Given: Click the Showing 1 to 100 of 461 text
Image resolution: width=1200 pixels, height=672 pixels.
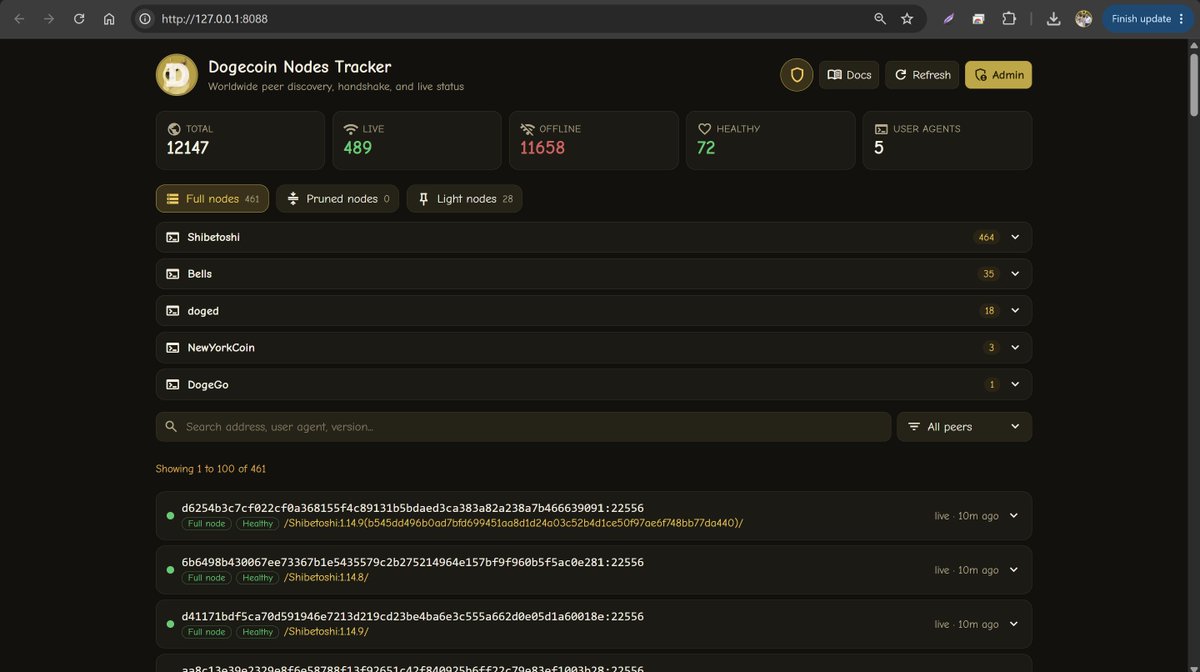Looking at the screenshot, I should tap(211, 469).
